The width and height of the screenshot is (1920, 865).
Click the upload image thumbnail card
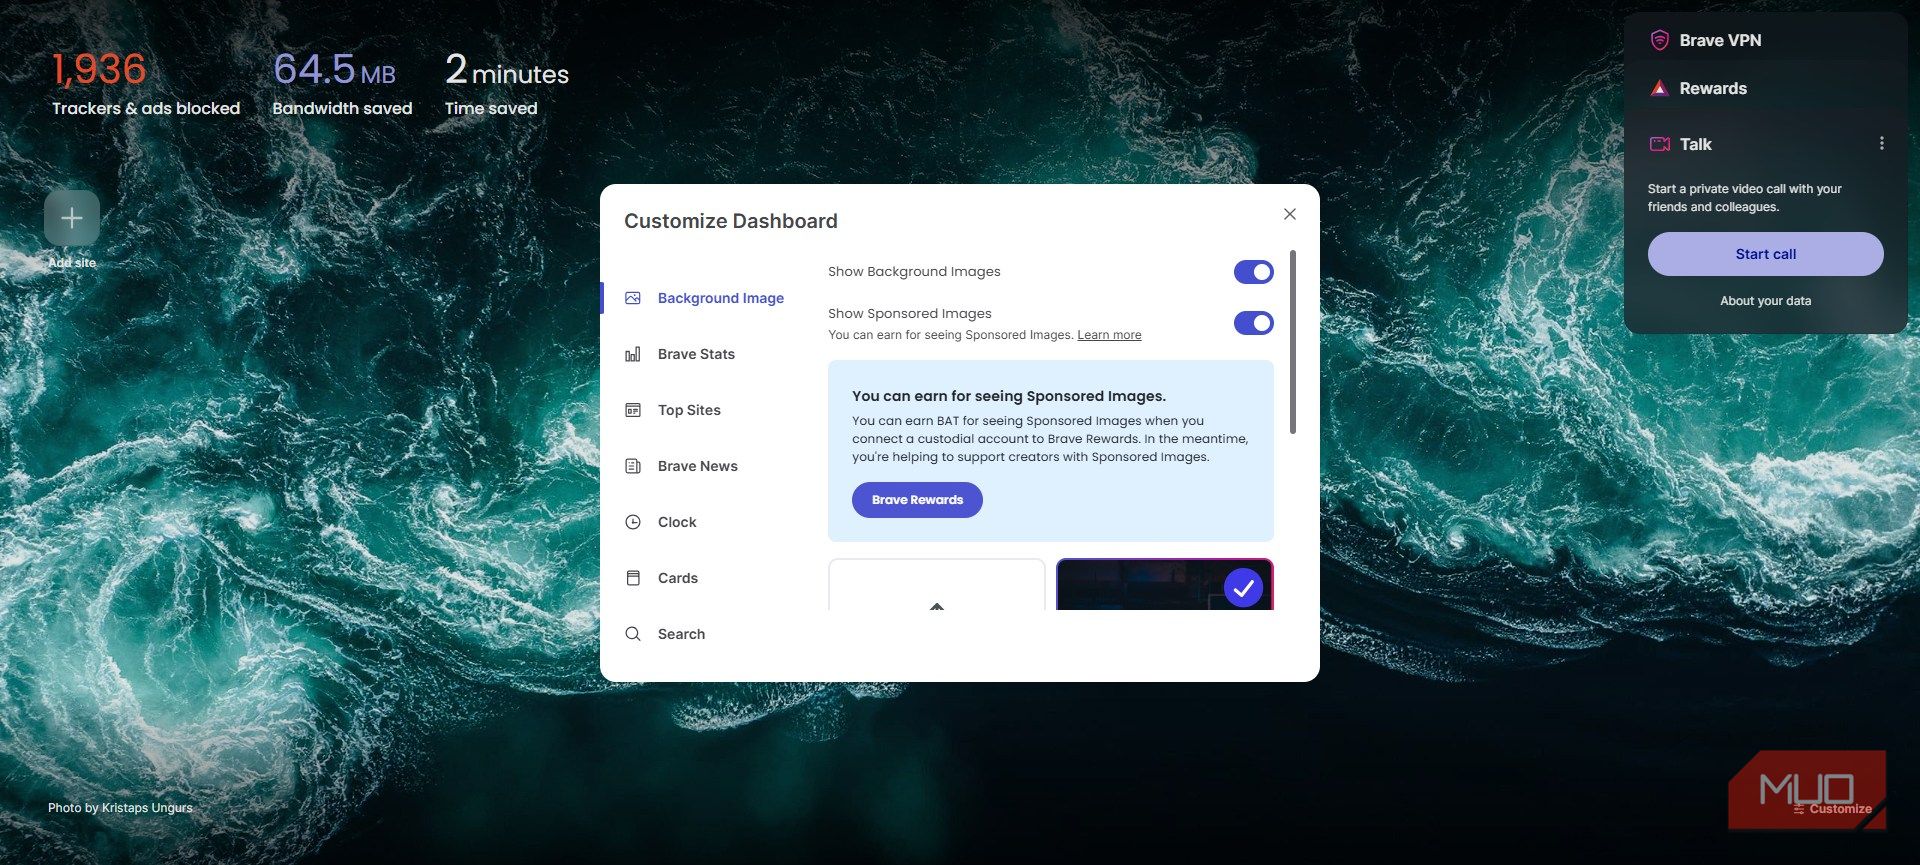pyautogui.click(x=937, y=584)
